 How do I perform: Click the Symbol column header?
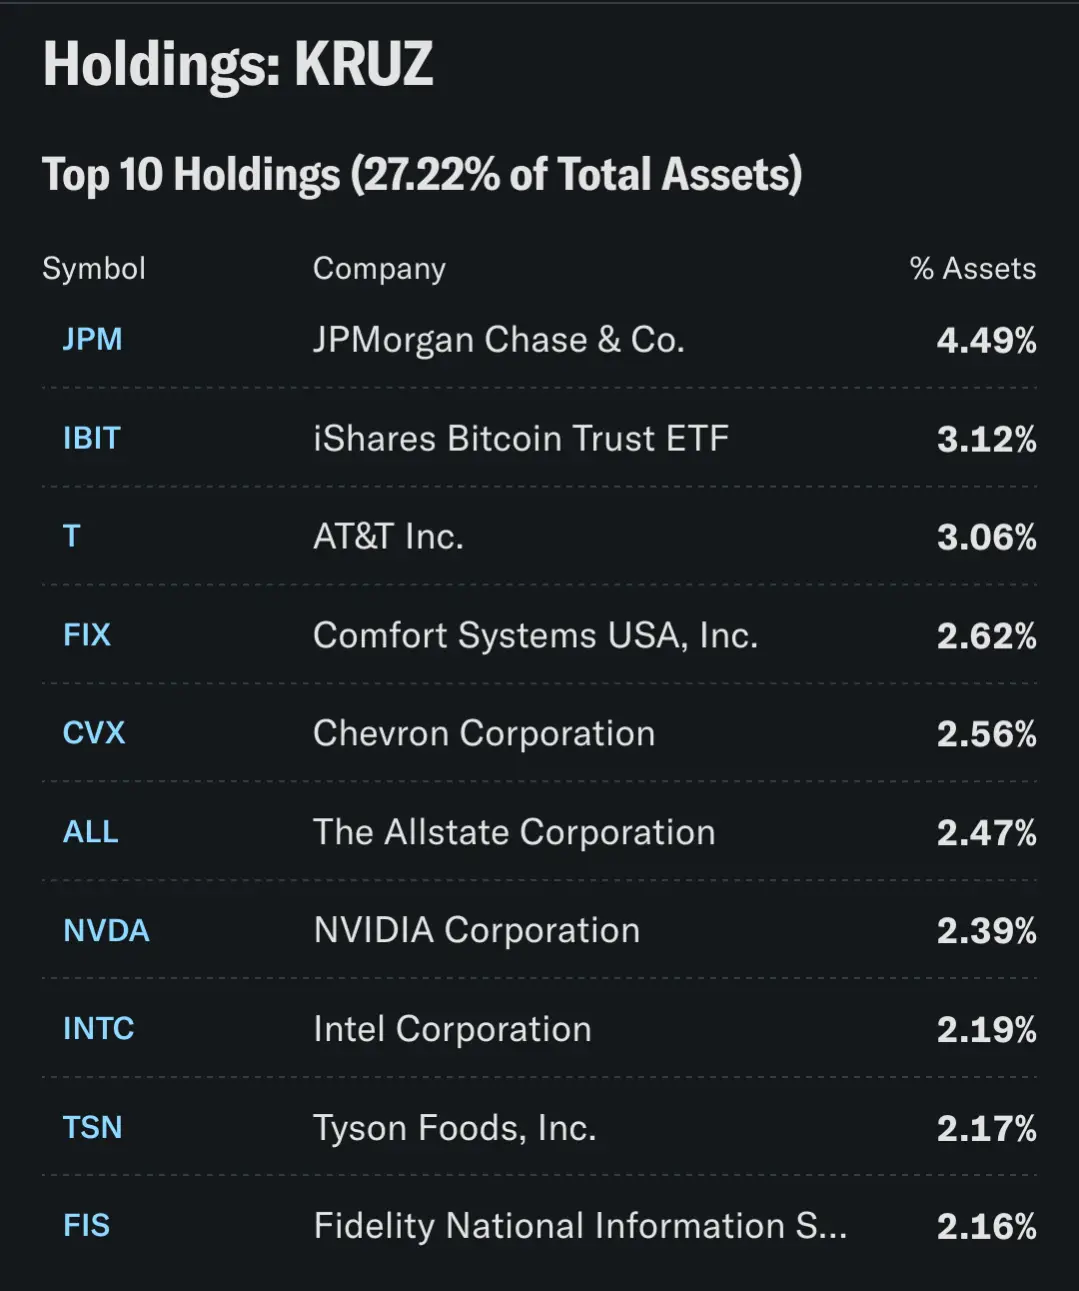tap(94, 269)
